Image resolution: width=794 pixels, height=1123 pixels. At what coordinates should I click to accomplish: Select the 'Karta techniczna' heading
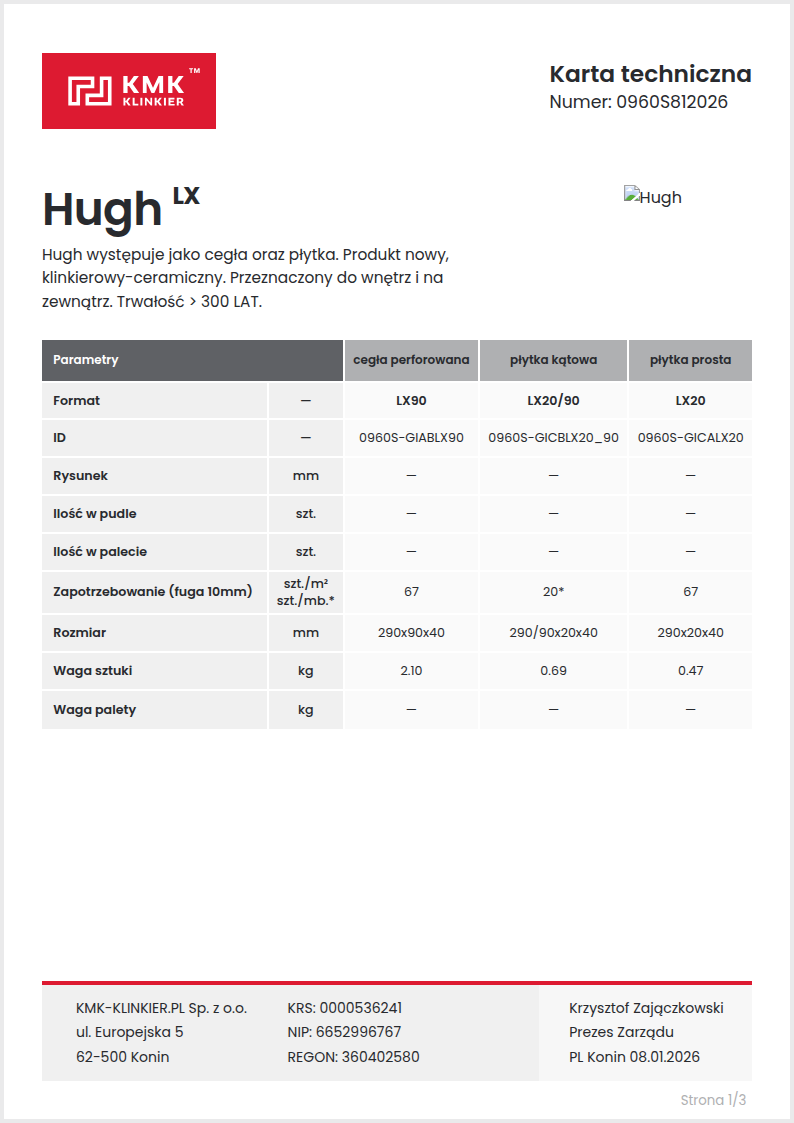tap(650, 74)
